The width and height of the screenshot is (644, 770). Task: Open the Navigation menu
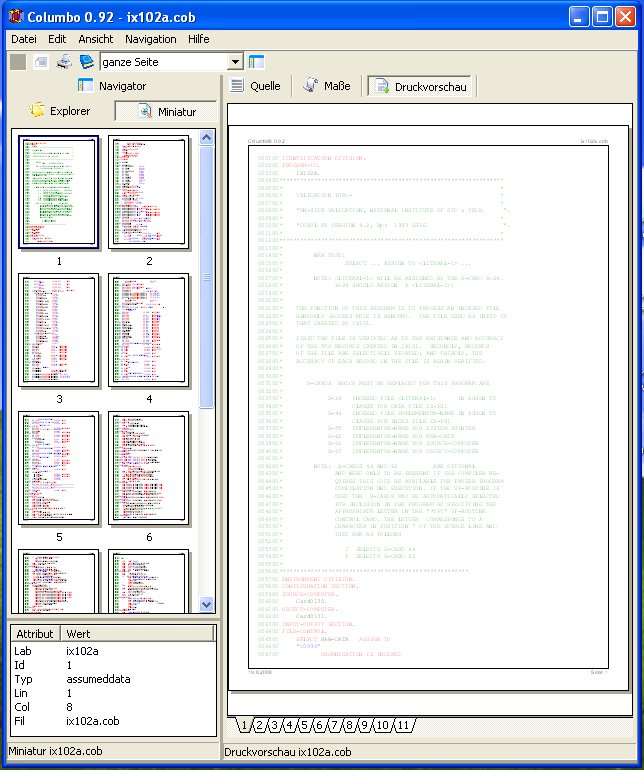[x=150, y=39]
